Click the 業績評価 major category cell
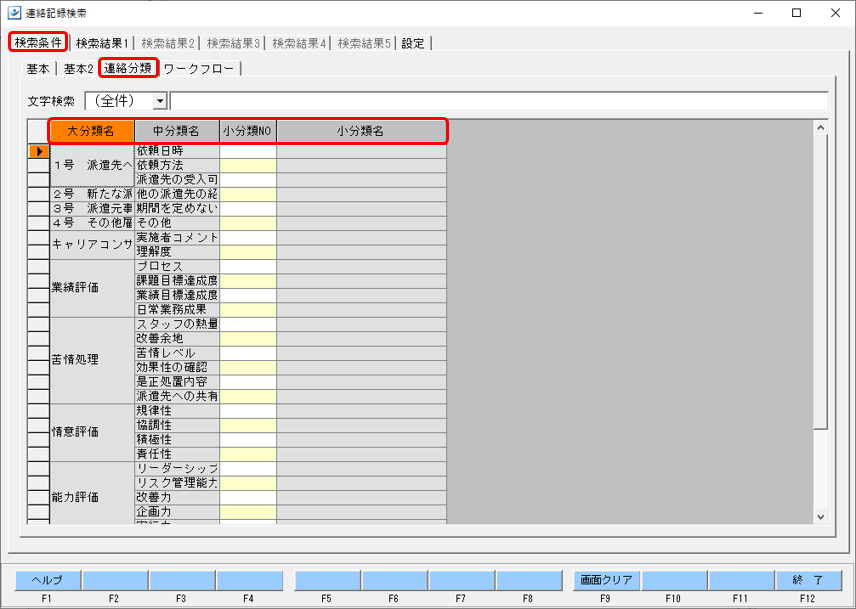 coord(92,288)
